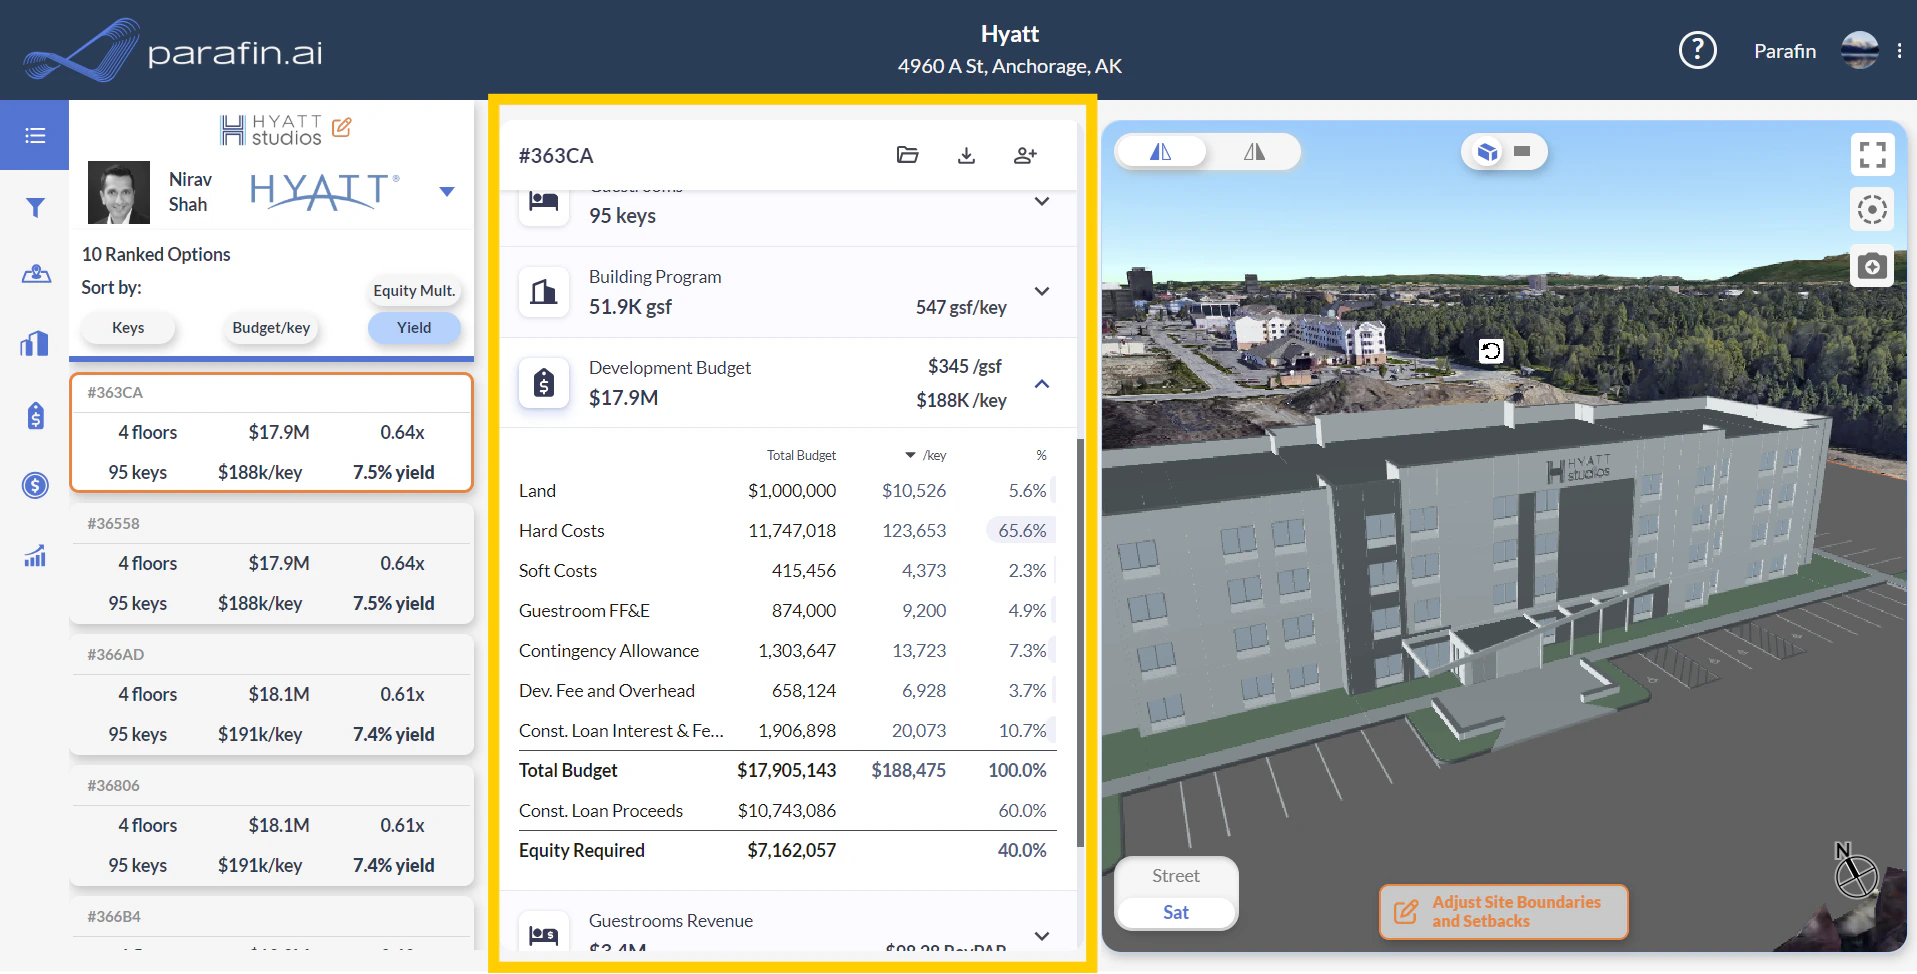1917x974 pixels.
Task: Select the growth chart icon in the sidebar
Action: [x=35, y=556]
